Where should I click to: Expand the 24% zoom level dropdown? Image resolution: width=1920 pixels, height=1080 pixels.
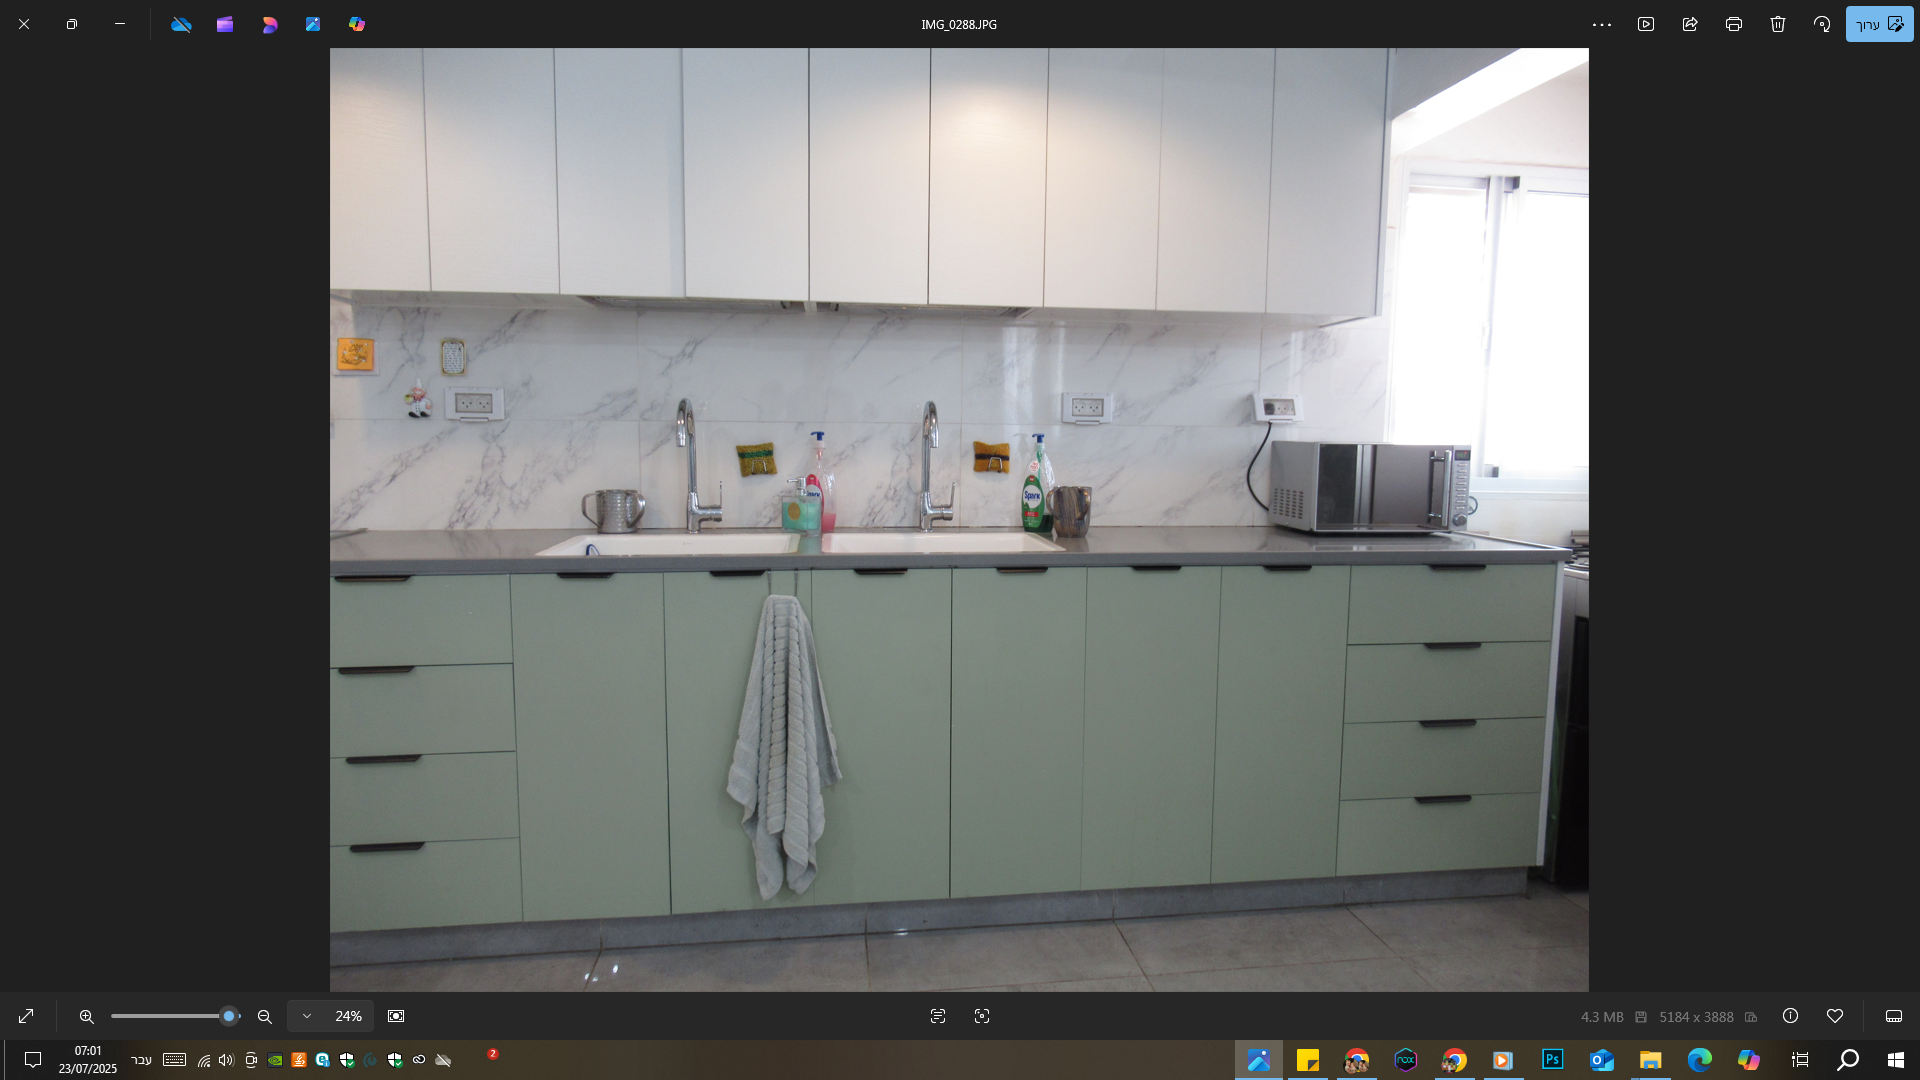click(307, 1016)
